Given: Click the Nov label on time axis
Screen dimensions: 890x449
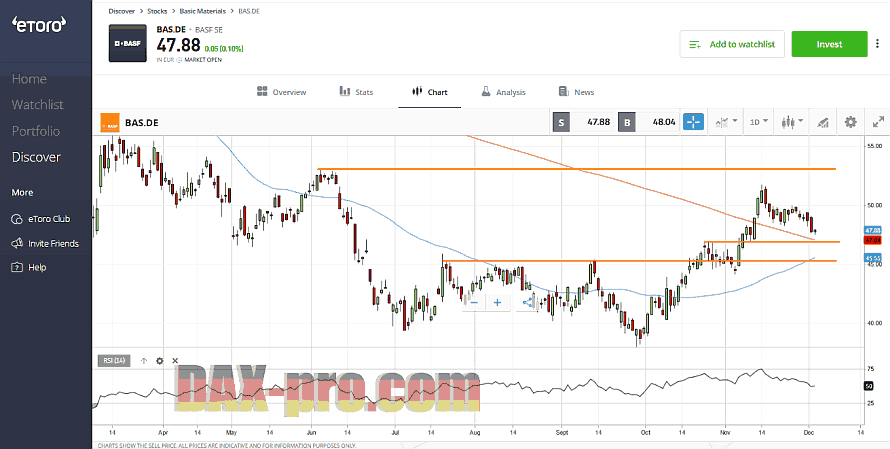Looking at the screenshot, I should [x=725, y=431].
